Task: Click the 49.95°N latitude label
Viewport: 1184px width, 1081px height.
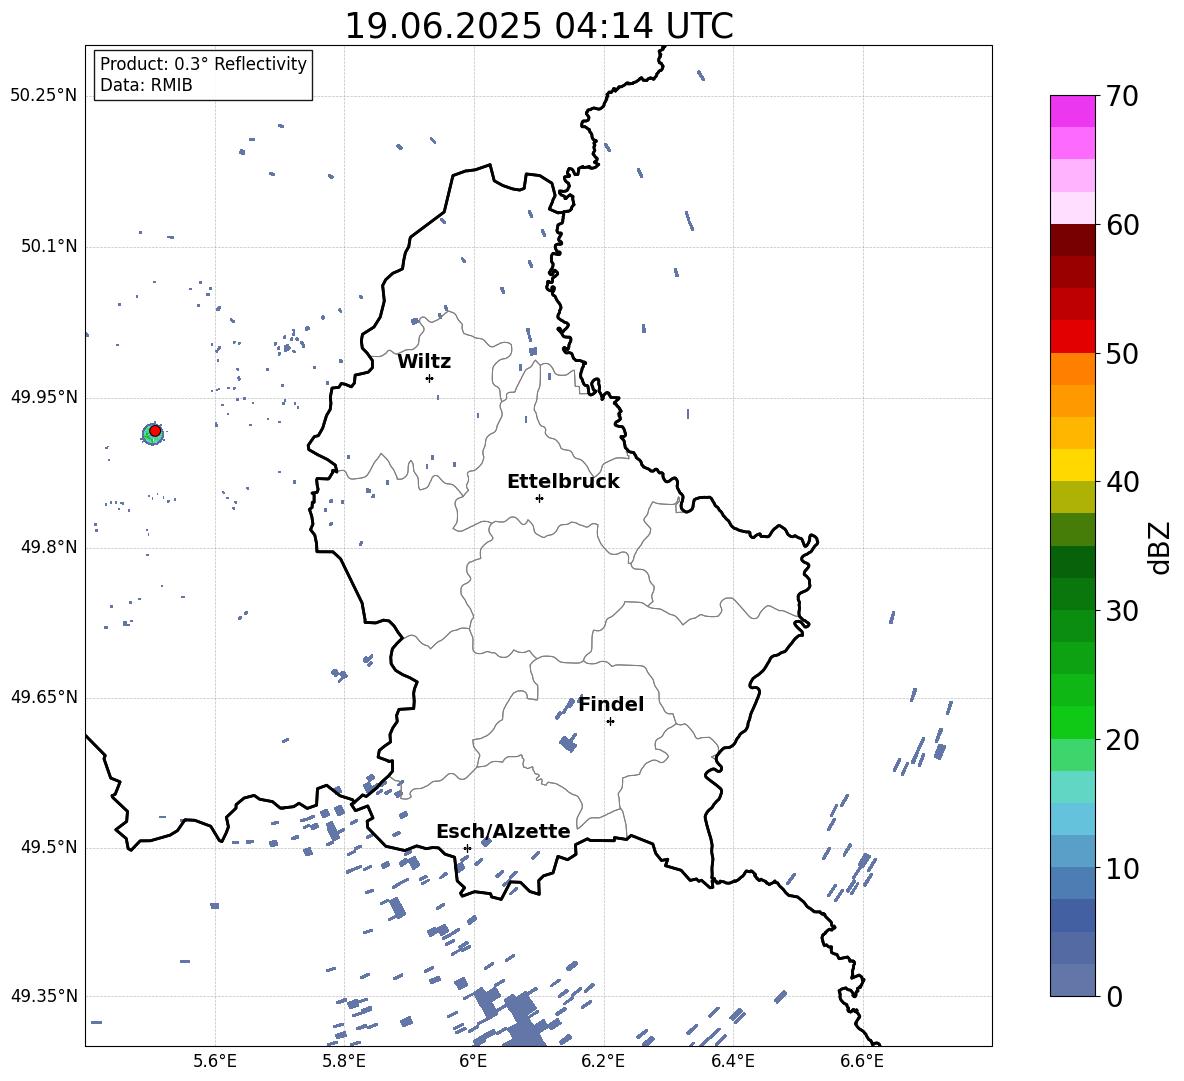Action: pos(44,397)
